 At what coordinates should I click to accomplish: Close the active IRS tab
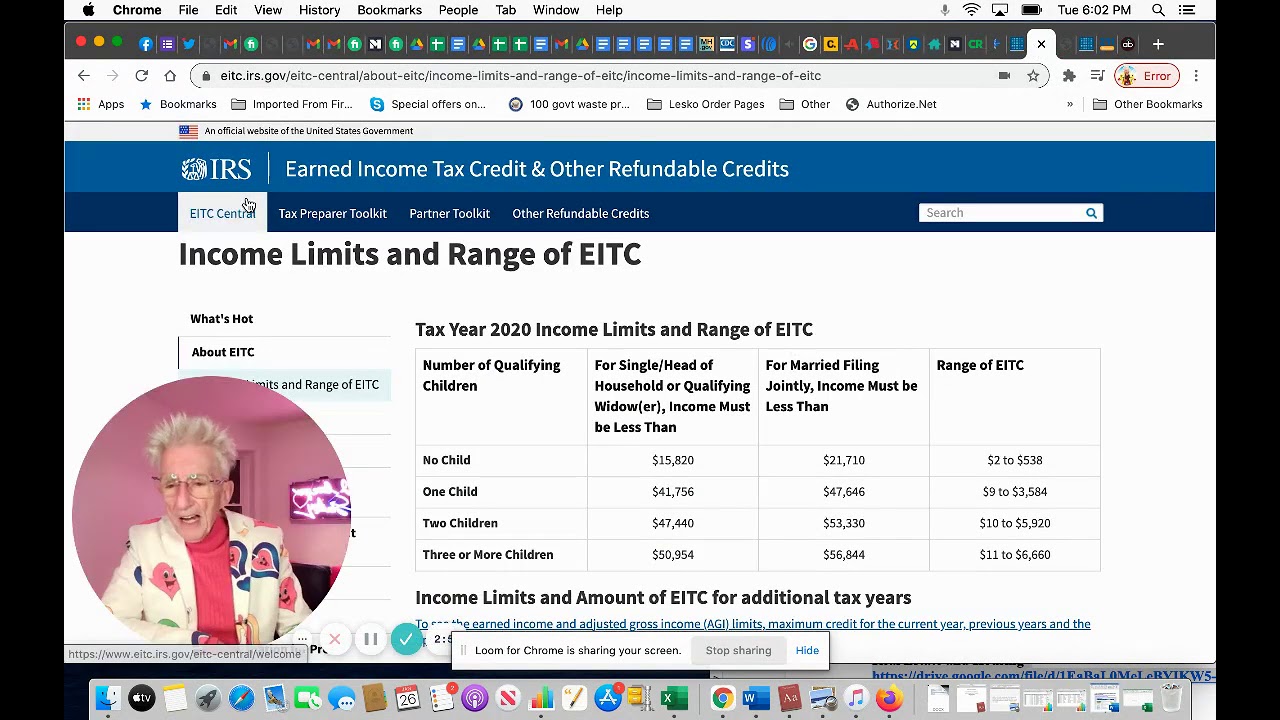pyautogui.click(x=1041, y=44)
